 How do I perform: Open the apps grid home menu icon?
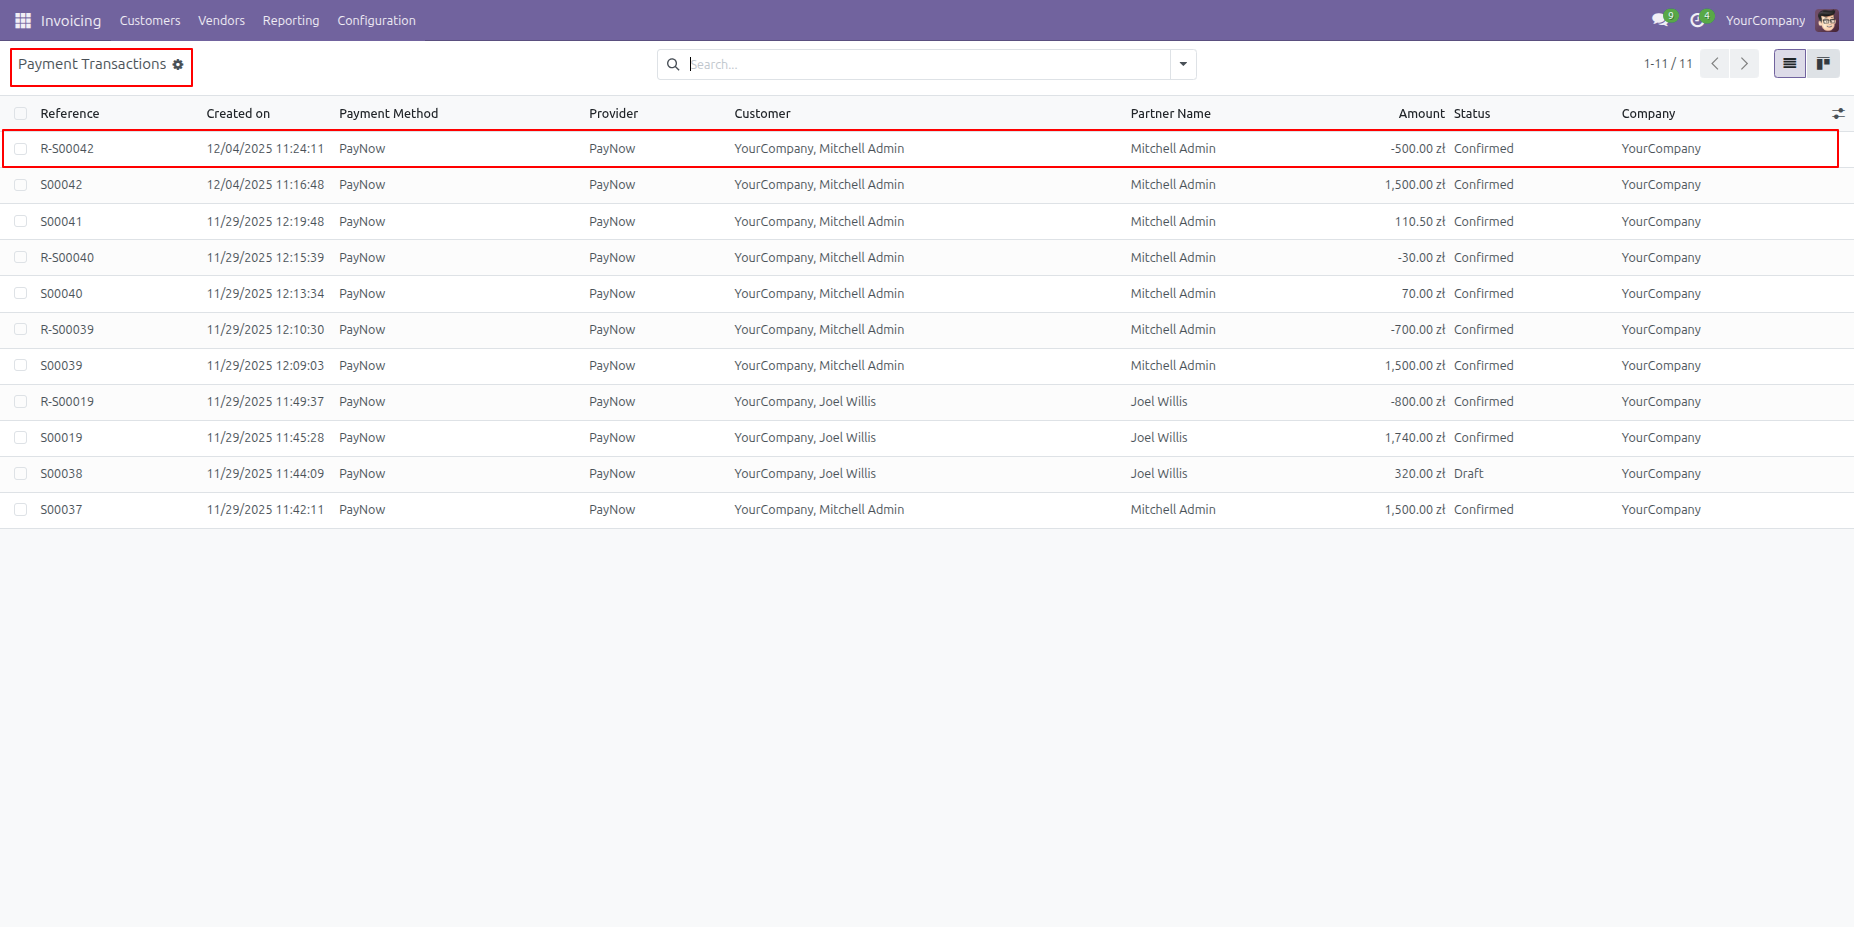(23, 20)
